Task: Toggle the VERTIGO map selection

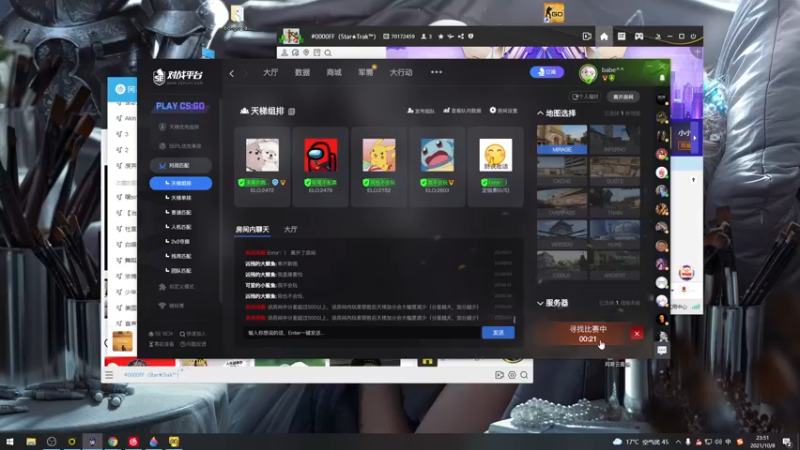Action: [x=562, y=234]
